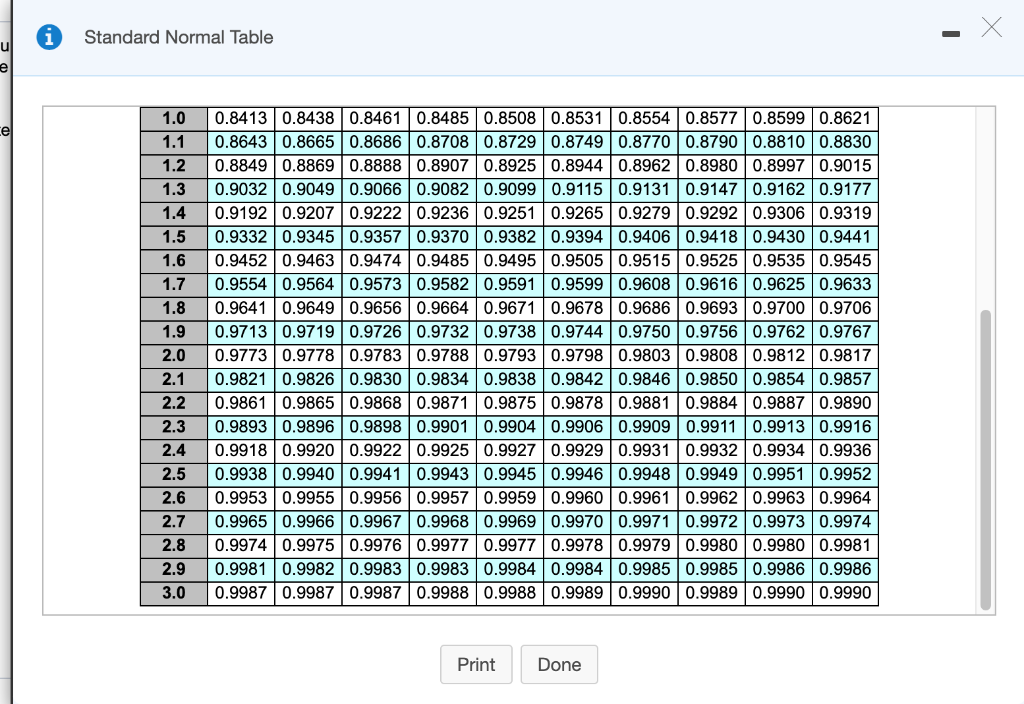The image size is (1024, 704).
Task: Click the table value 0.9505
Action: pos(577,261)
